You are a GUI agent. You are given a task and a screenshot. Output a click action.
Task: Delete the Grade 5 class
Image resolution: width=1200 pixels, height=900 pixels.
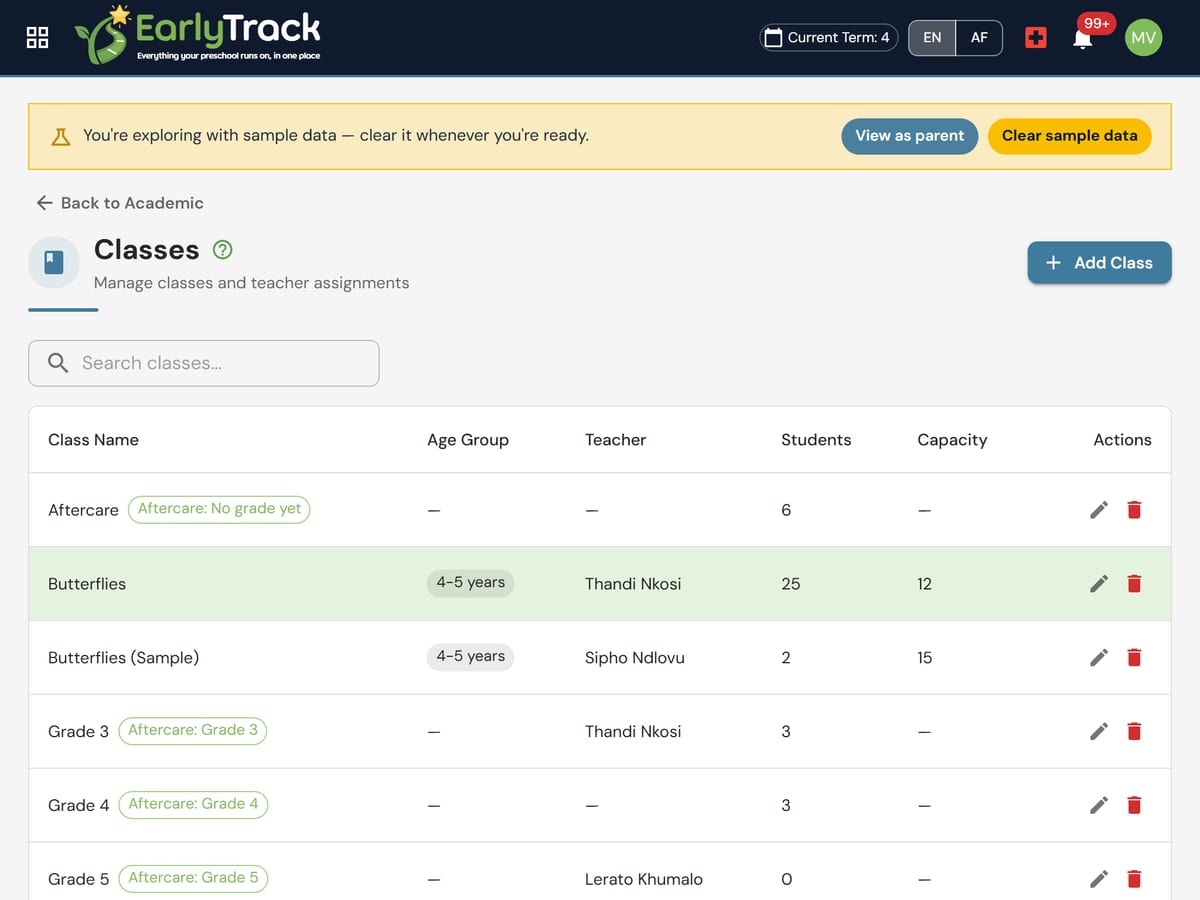1134,880
